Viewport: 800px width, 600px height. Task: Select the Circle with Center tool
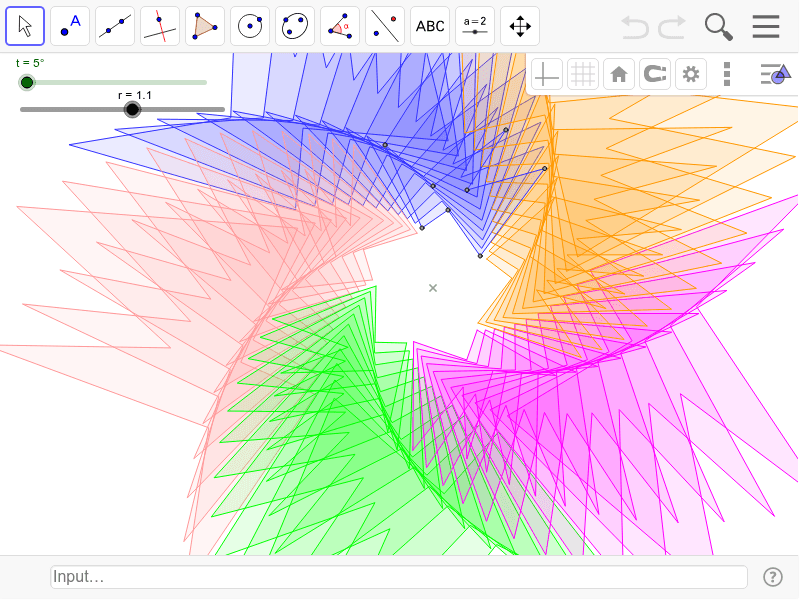(x=249, y=25)
